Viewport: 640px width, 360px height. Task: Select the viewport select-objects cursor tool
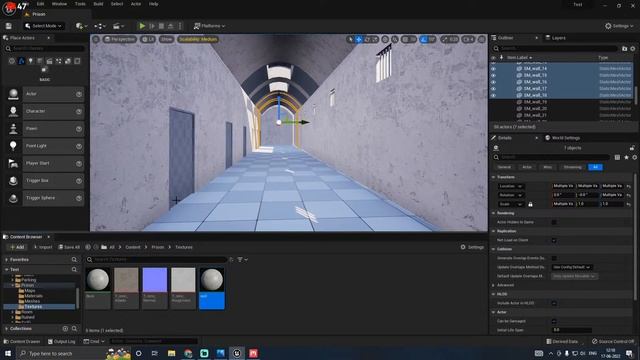[350, 39]
